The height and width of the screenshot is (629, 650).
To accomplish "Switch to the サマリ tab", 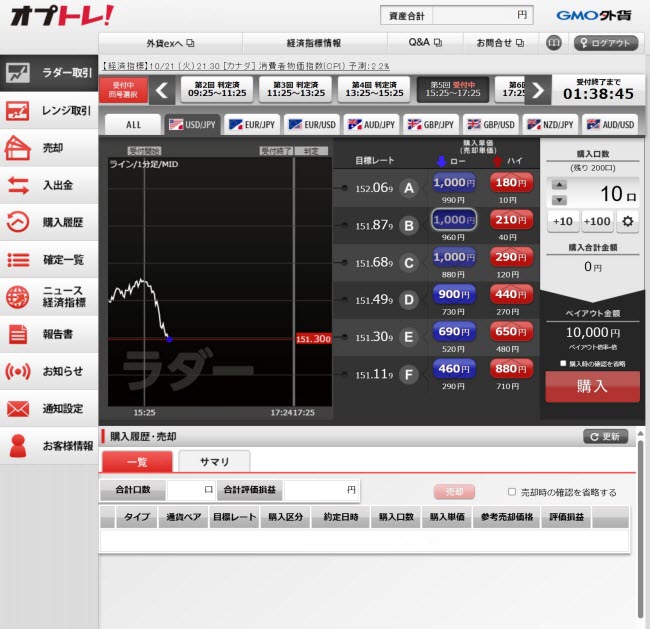I will coord(214,461).
